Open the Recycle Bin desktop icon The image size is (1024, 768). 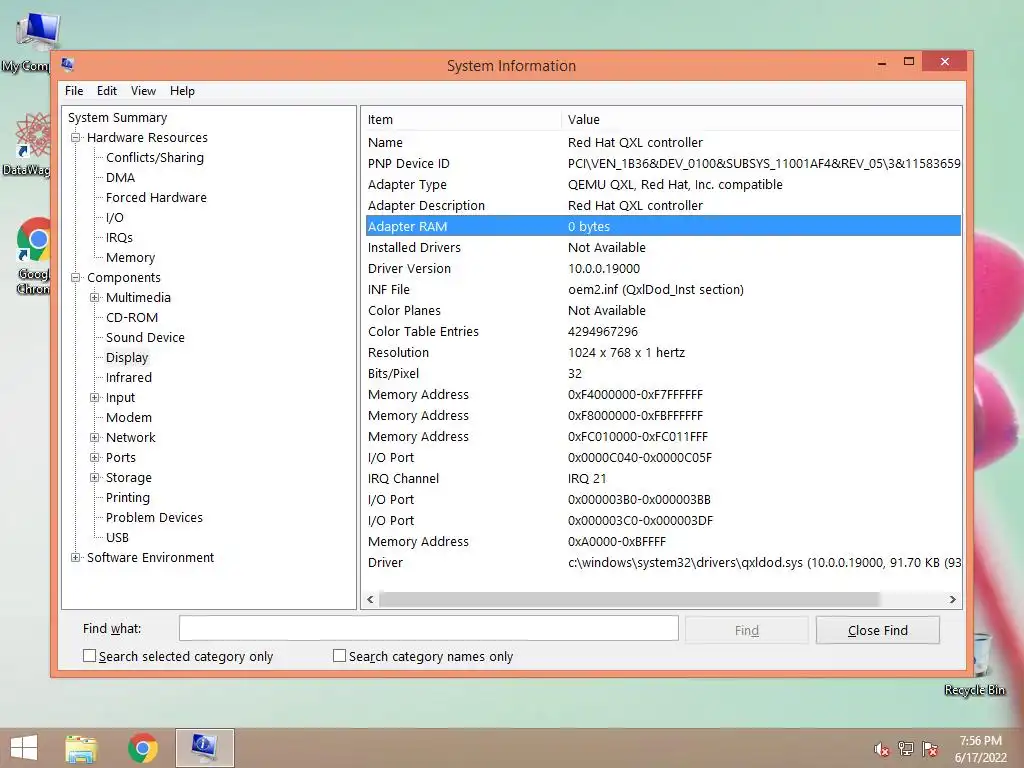coord(975,665)
